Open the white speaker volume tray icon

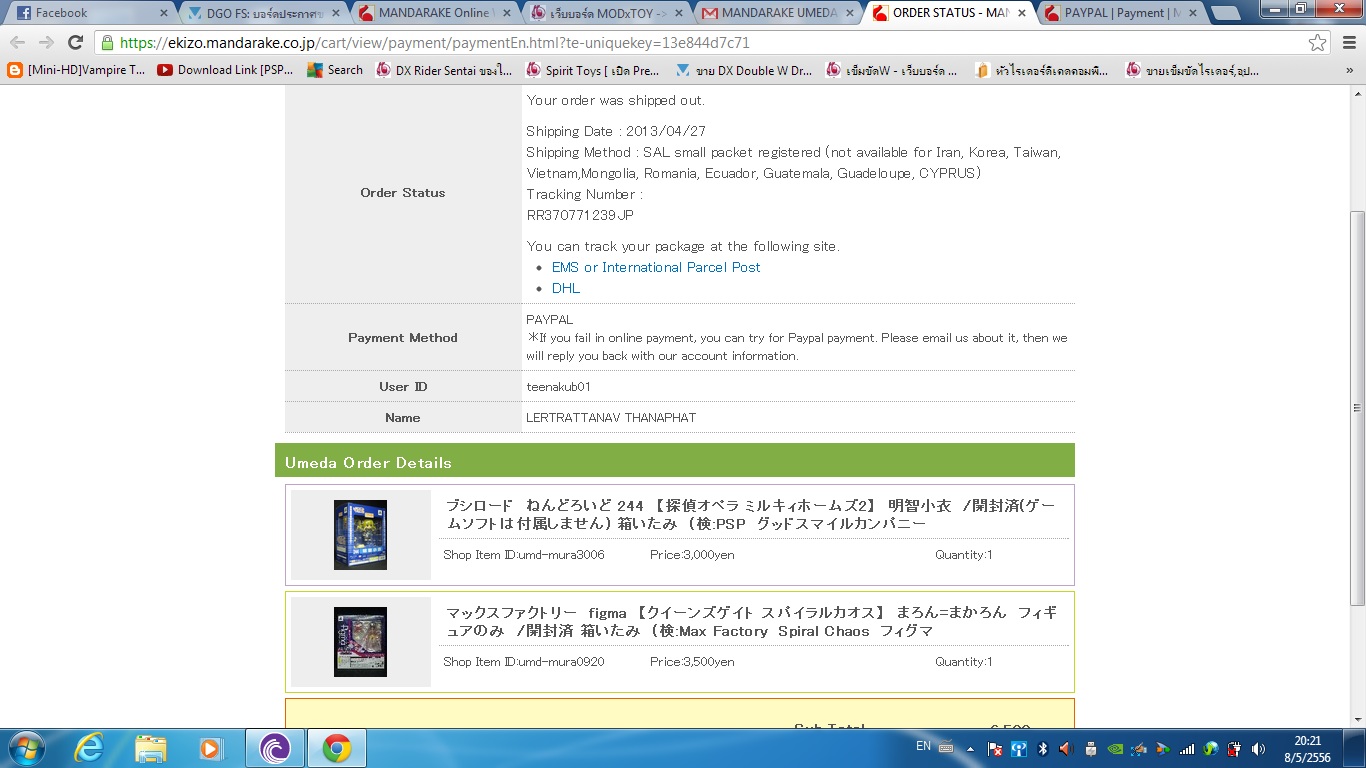pos(1258,748)
